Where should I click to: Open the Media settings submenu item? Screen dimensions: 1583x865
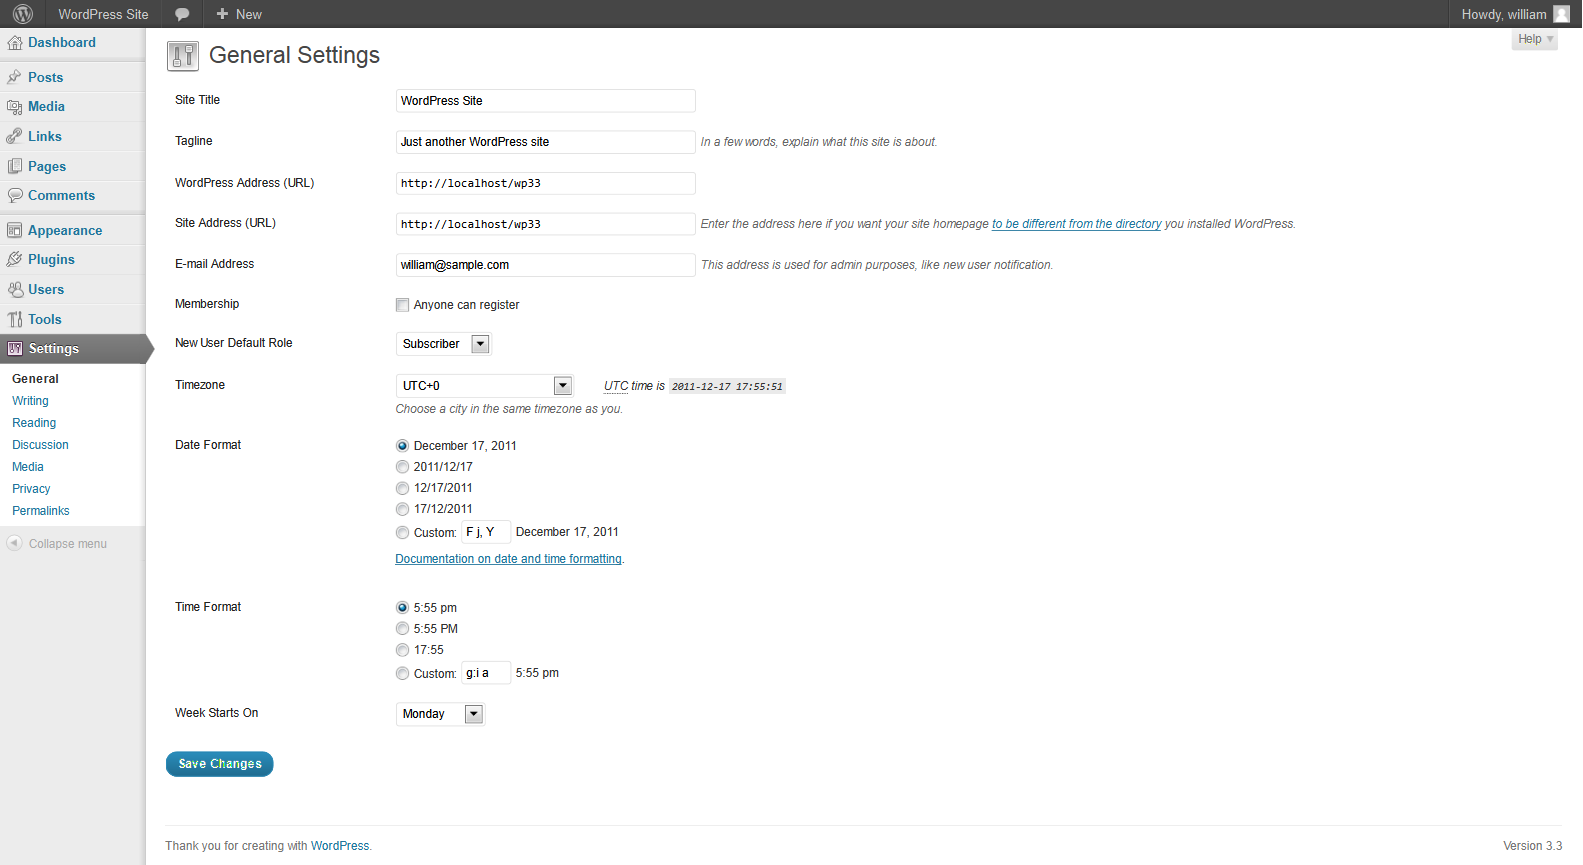[x=28, y=467]
